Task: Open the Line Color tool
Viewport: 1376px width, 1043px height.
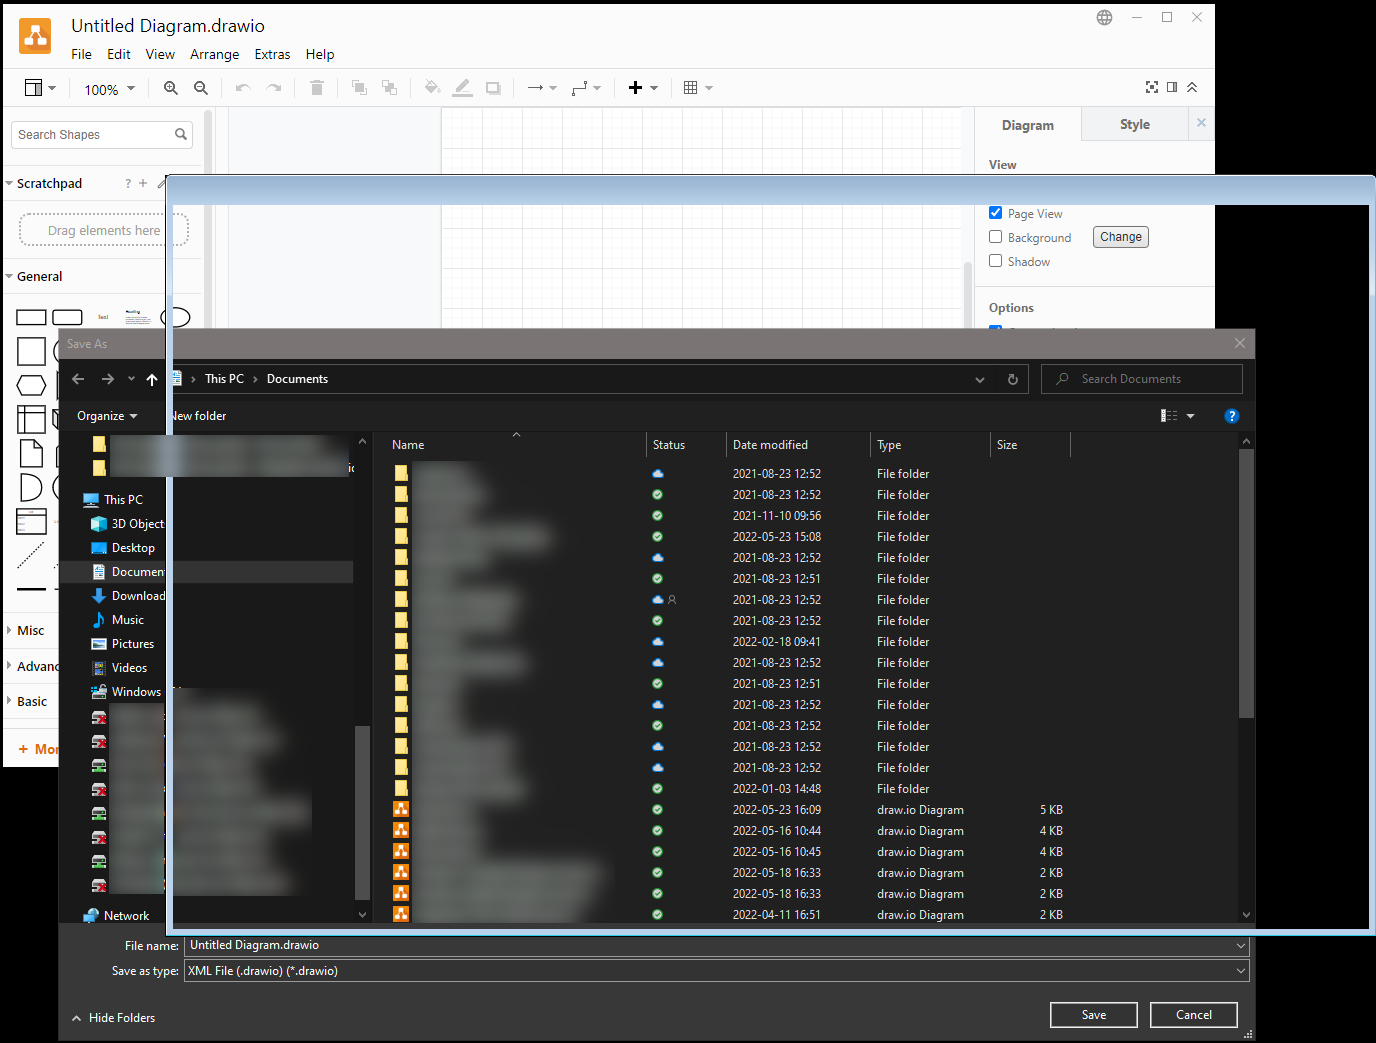Action: tap(462, 87)
